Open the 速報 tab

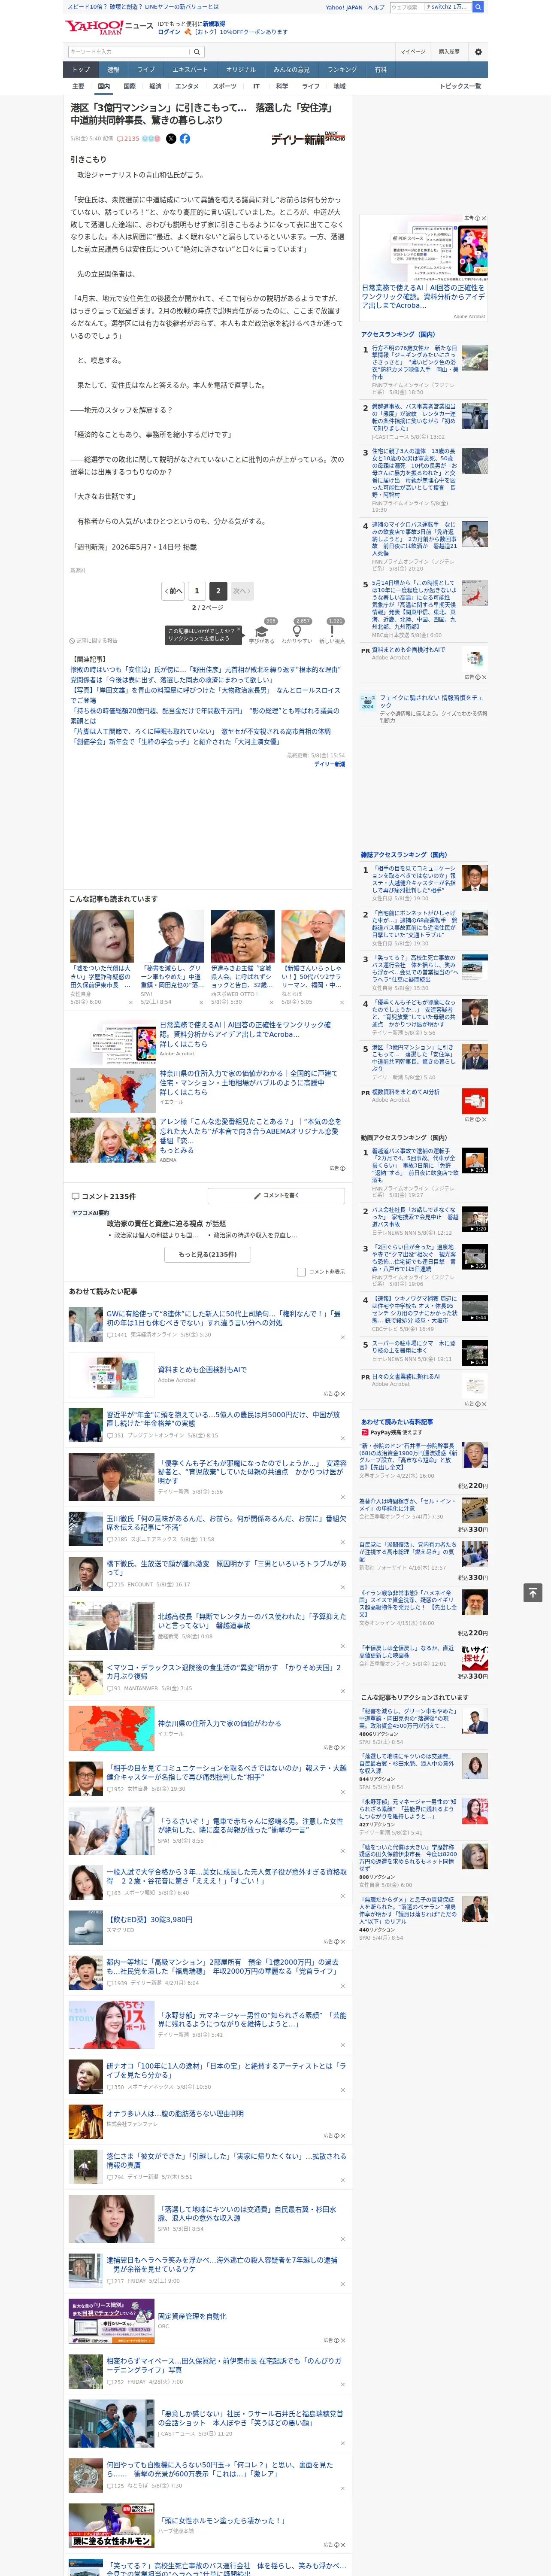(x=113, y=70)
